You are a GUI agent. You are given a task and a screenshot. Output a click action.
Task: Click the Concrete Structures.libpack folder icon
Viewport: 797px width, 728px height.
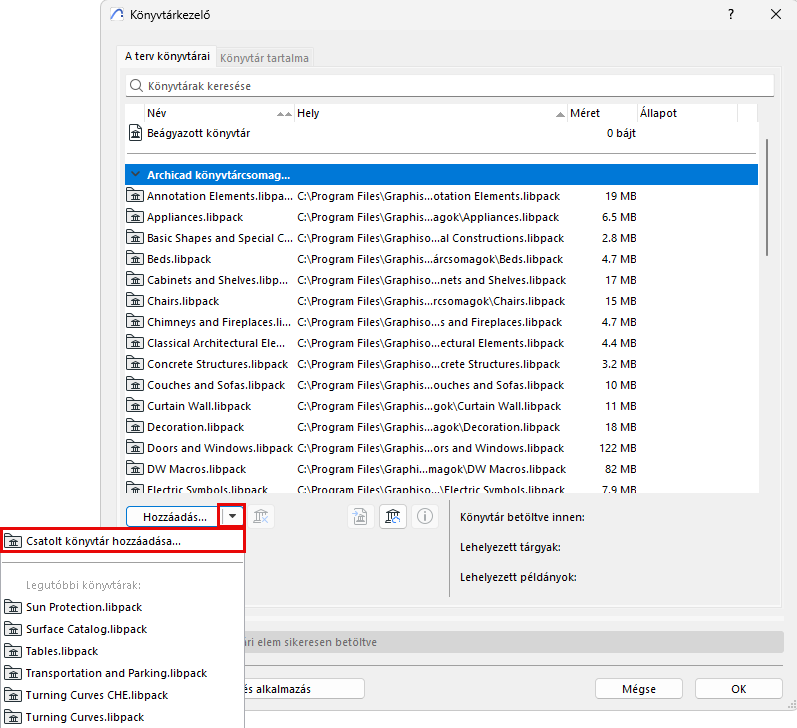tap(135, 363)
